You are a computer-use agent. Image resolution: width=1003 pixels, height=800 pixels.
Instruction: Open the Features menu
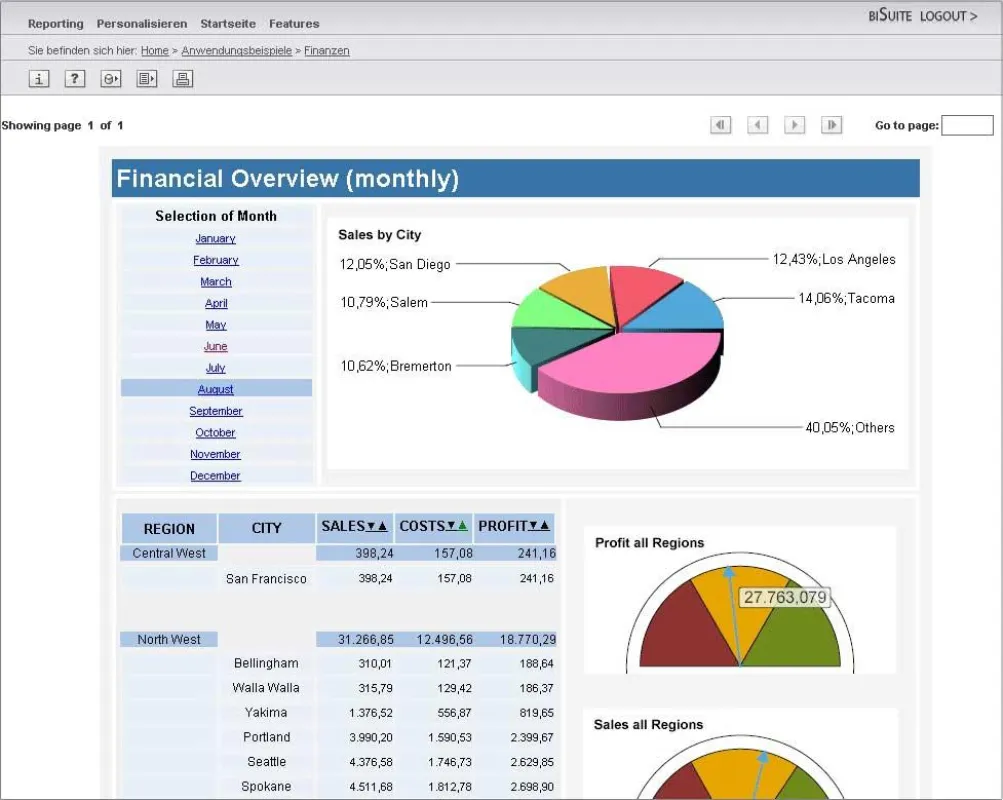pos(294,24)
